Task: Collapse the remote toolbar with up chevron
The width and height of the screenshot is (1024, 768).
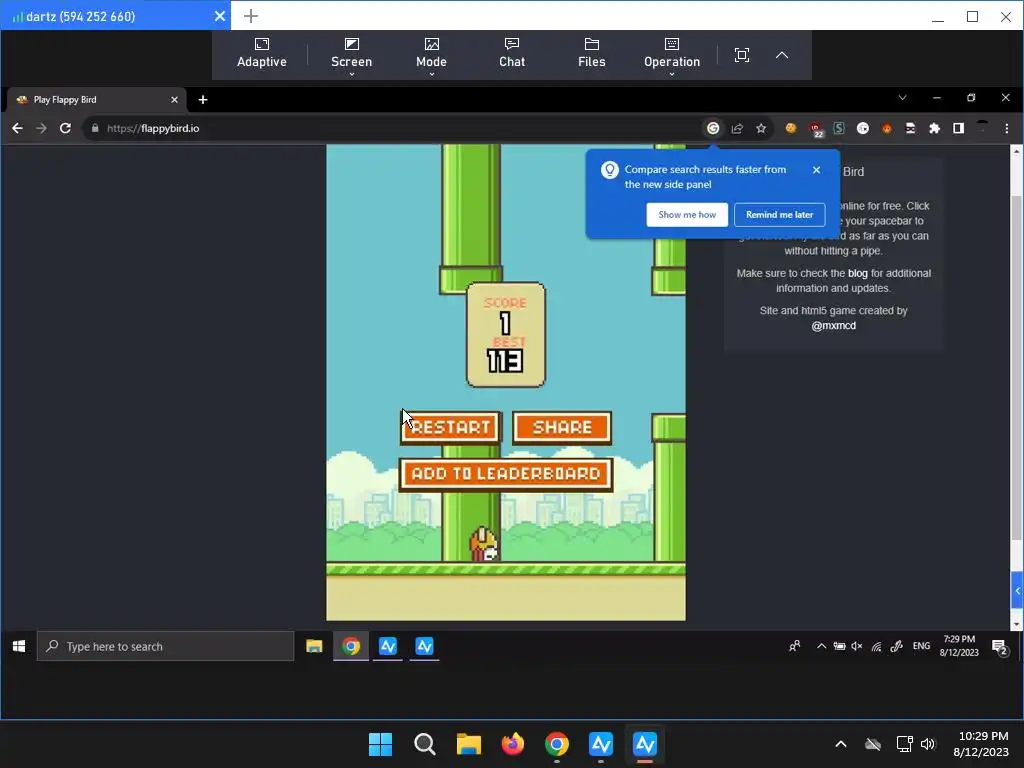Action: coord(782,55)
